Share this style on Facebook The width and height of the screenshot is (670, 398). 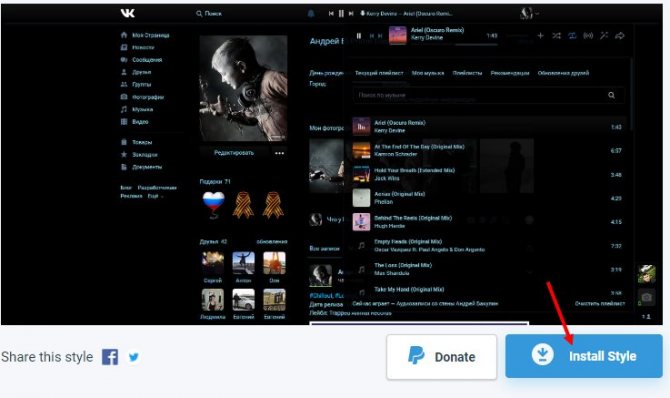110,357
